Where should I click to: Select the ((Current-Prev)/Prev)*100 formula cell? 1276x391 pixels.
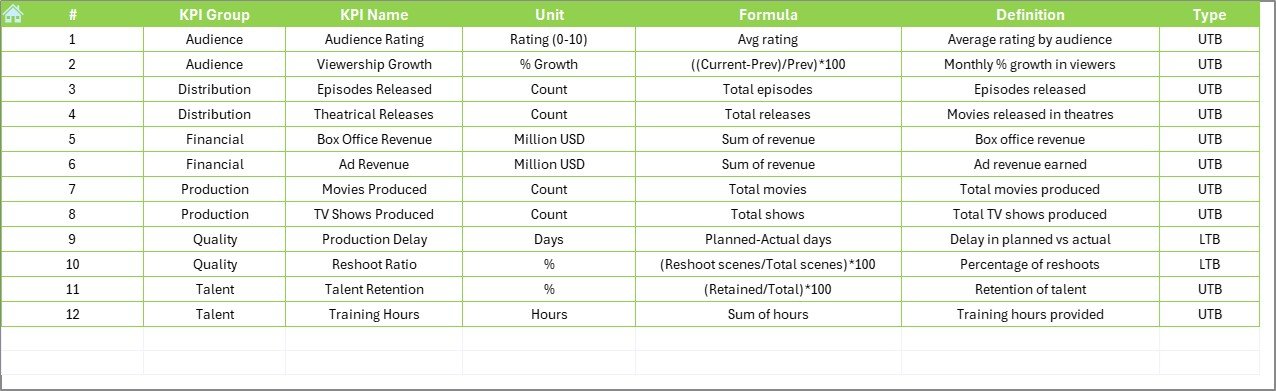click(768, 65)
